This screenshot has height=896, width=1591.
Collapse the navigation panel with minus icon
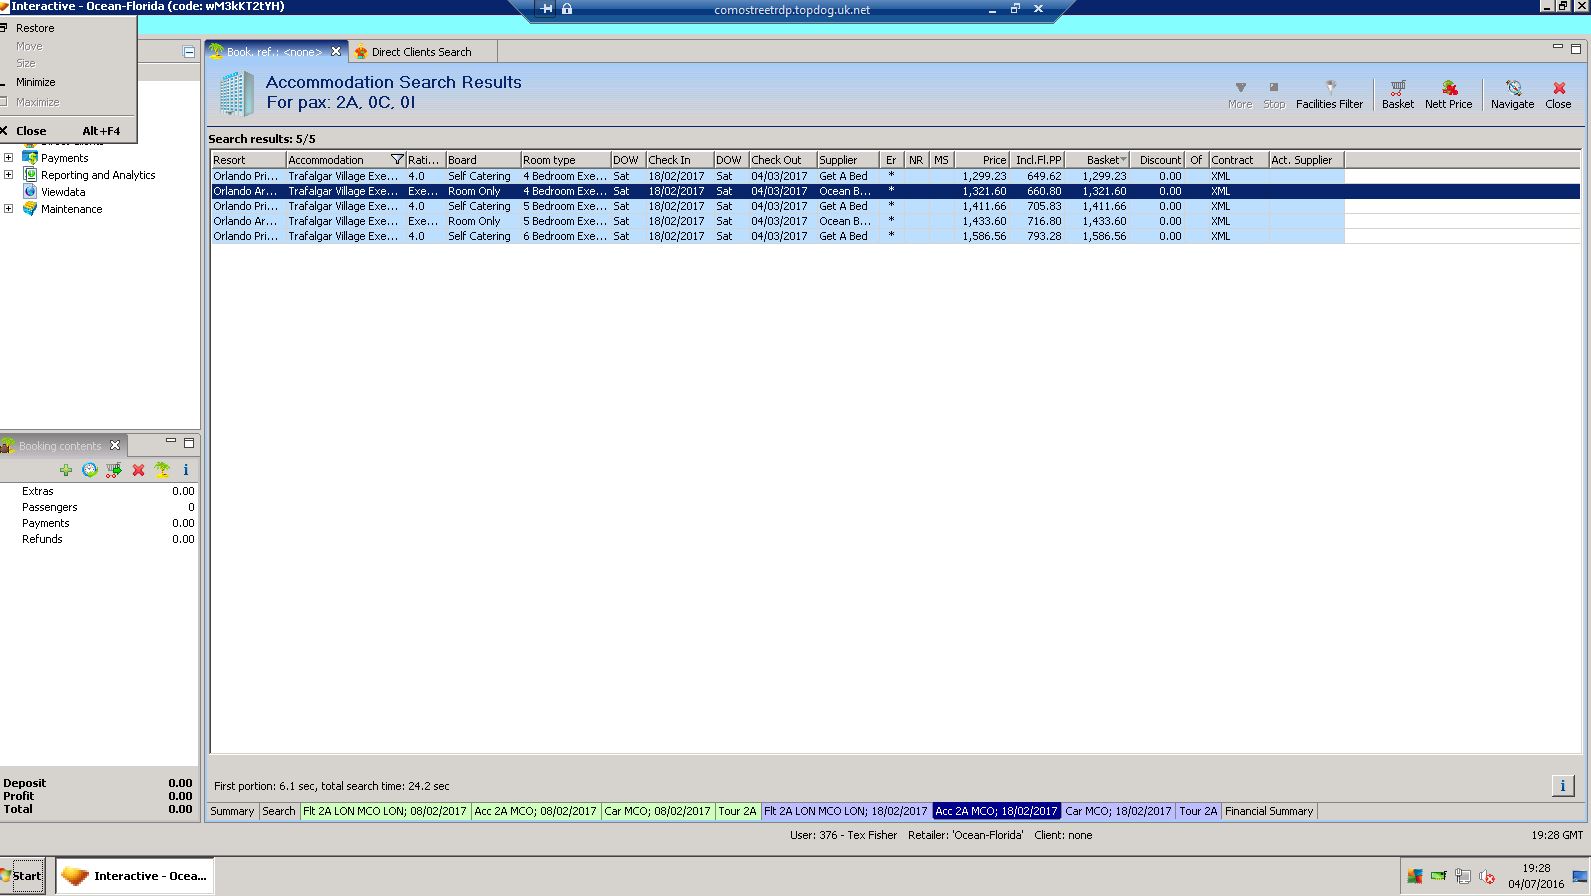click(189, 52)
